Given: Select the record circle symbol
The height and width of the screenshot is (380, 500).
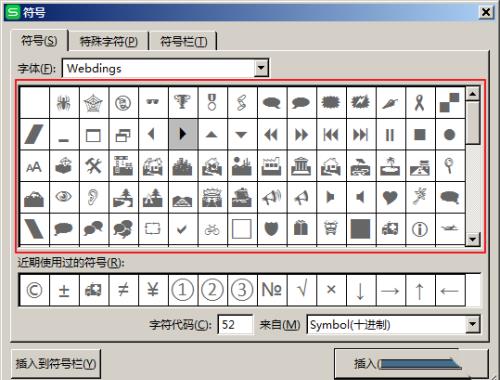Looking at the screenshot, I should (450, 135).
